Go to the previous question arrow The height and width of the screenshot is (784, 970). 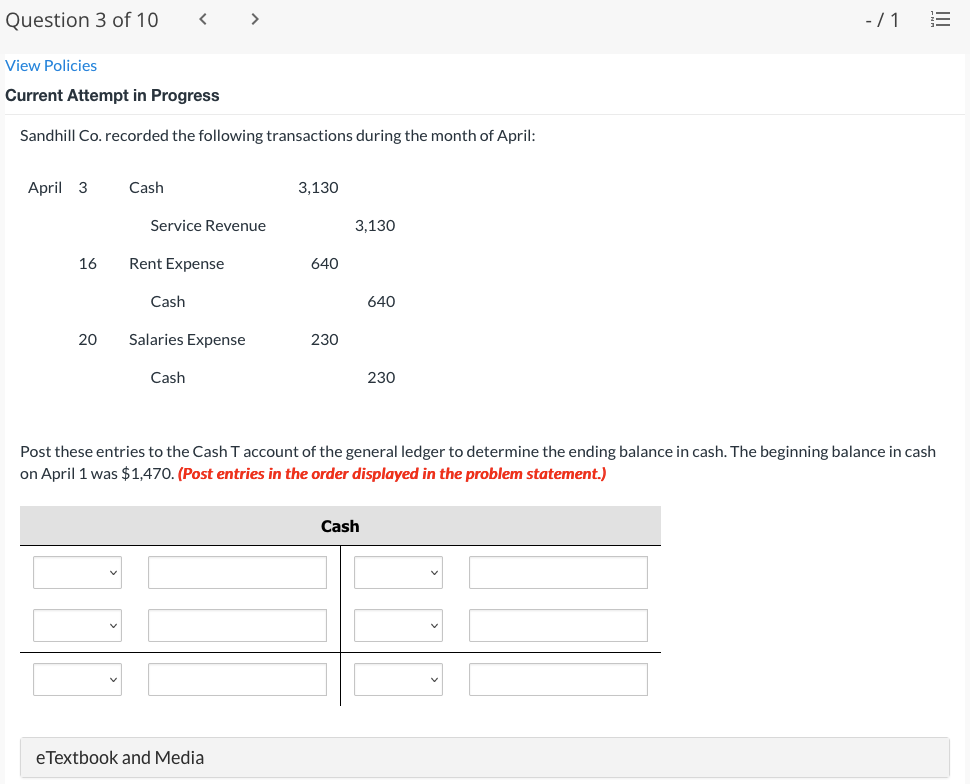(203, 20)
